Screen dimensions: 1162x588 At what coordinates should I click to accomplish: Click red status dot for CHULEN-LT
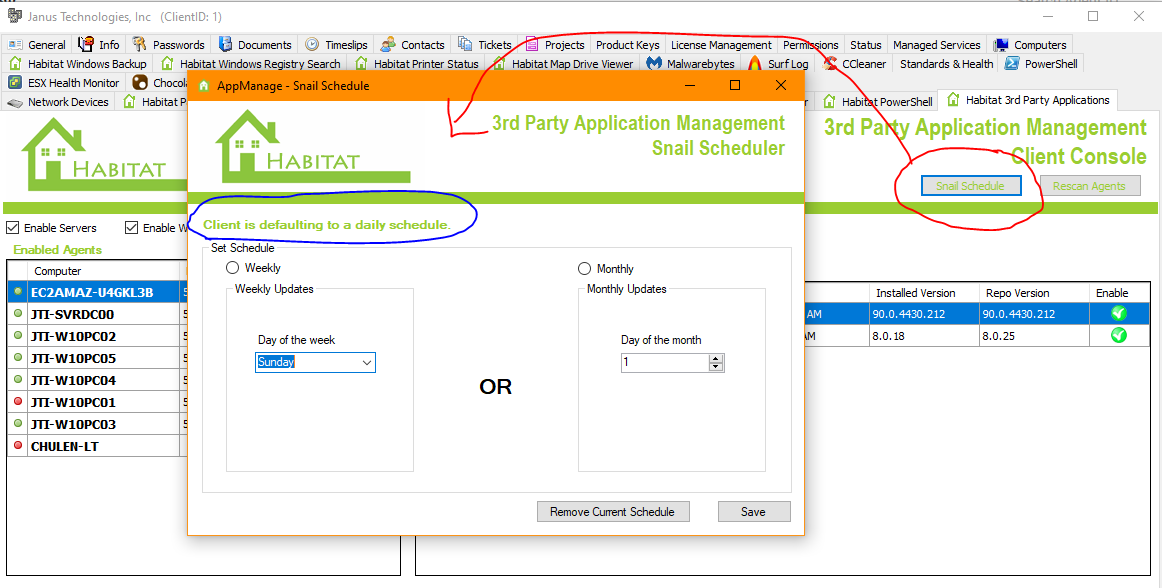[18, 446]
